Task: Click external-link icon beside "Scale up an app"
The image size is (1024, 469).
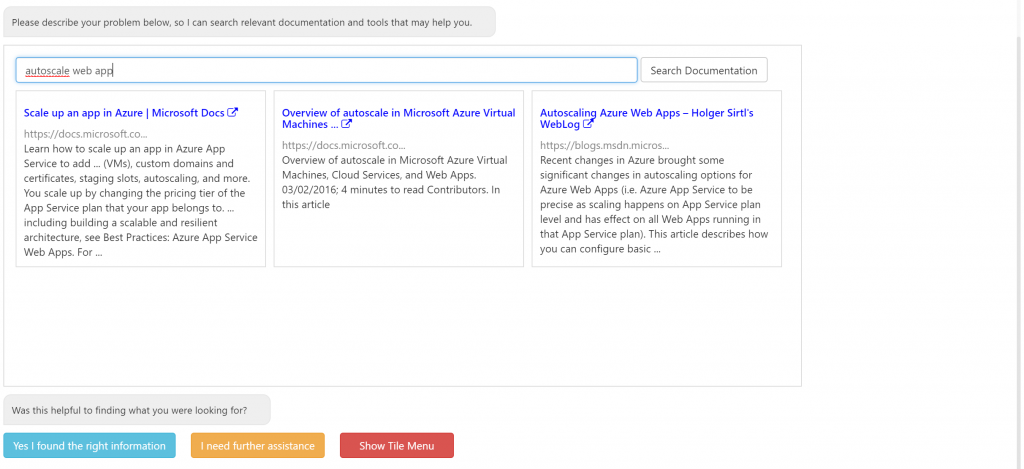Action: coord(233,113)
